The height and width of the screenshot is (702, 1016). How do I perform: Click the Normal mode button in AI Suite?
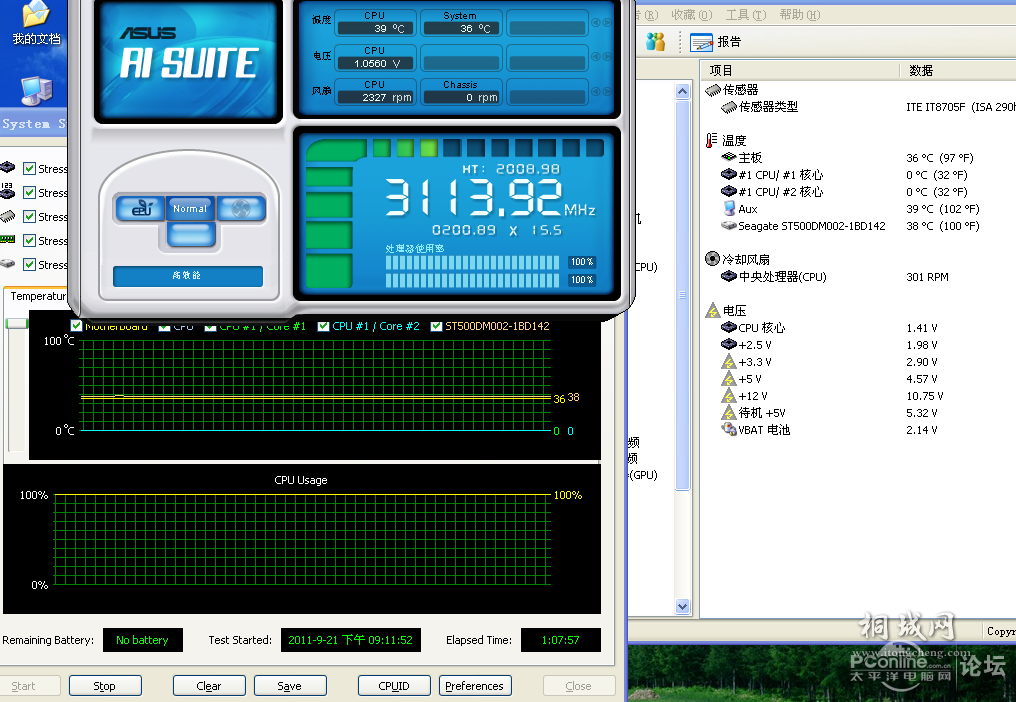coord(190,208)
